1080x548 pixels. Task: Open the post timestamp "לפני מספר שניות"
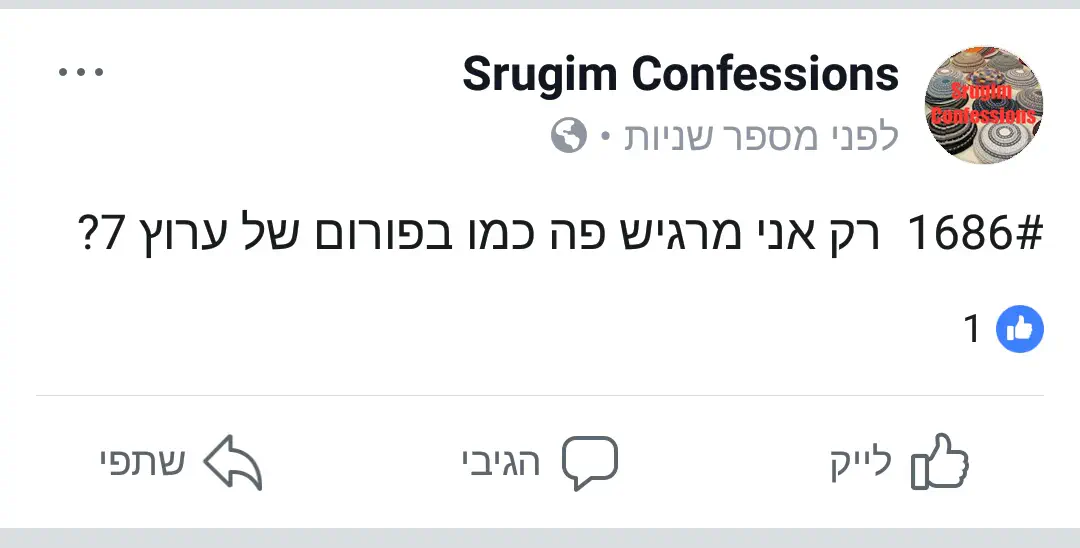point(761,136)
